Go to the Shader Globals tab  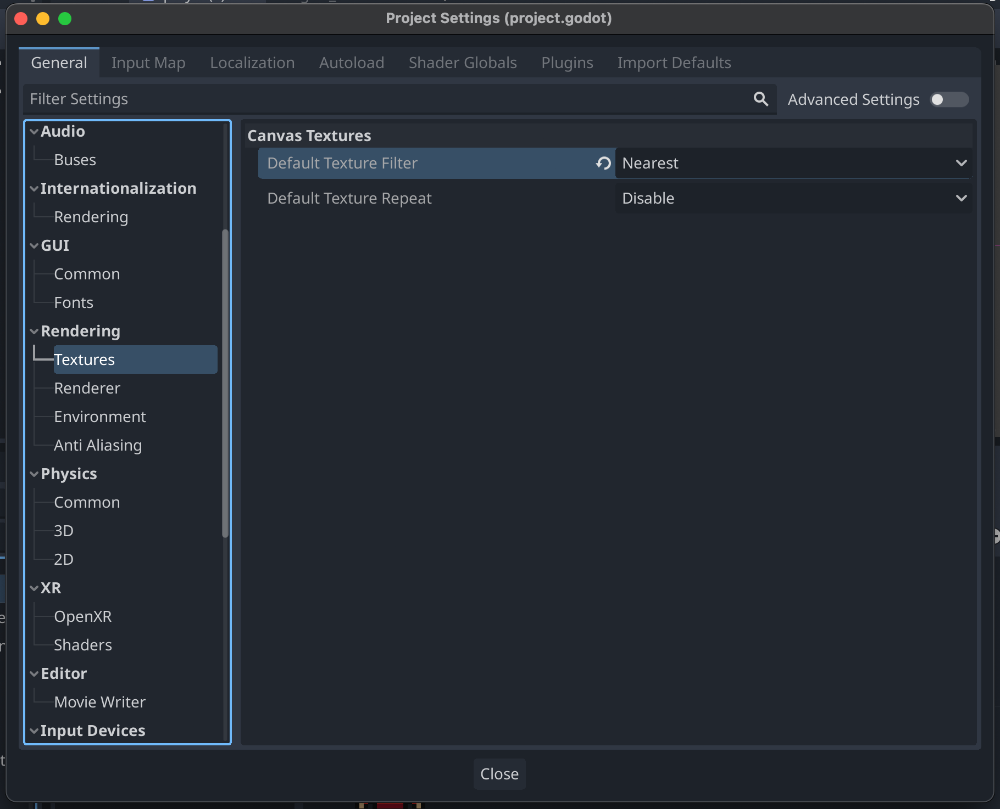pyautogui.click(x=462, y=62)
